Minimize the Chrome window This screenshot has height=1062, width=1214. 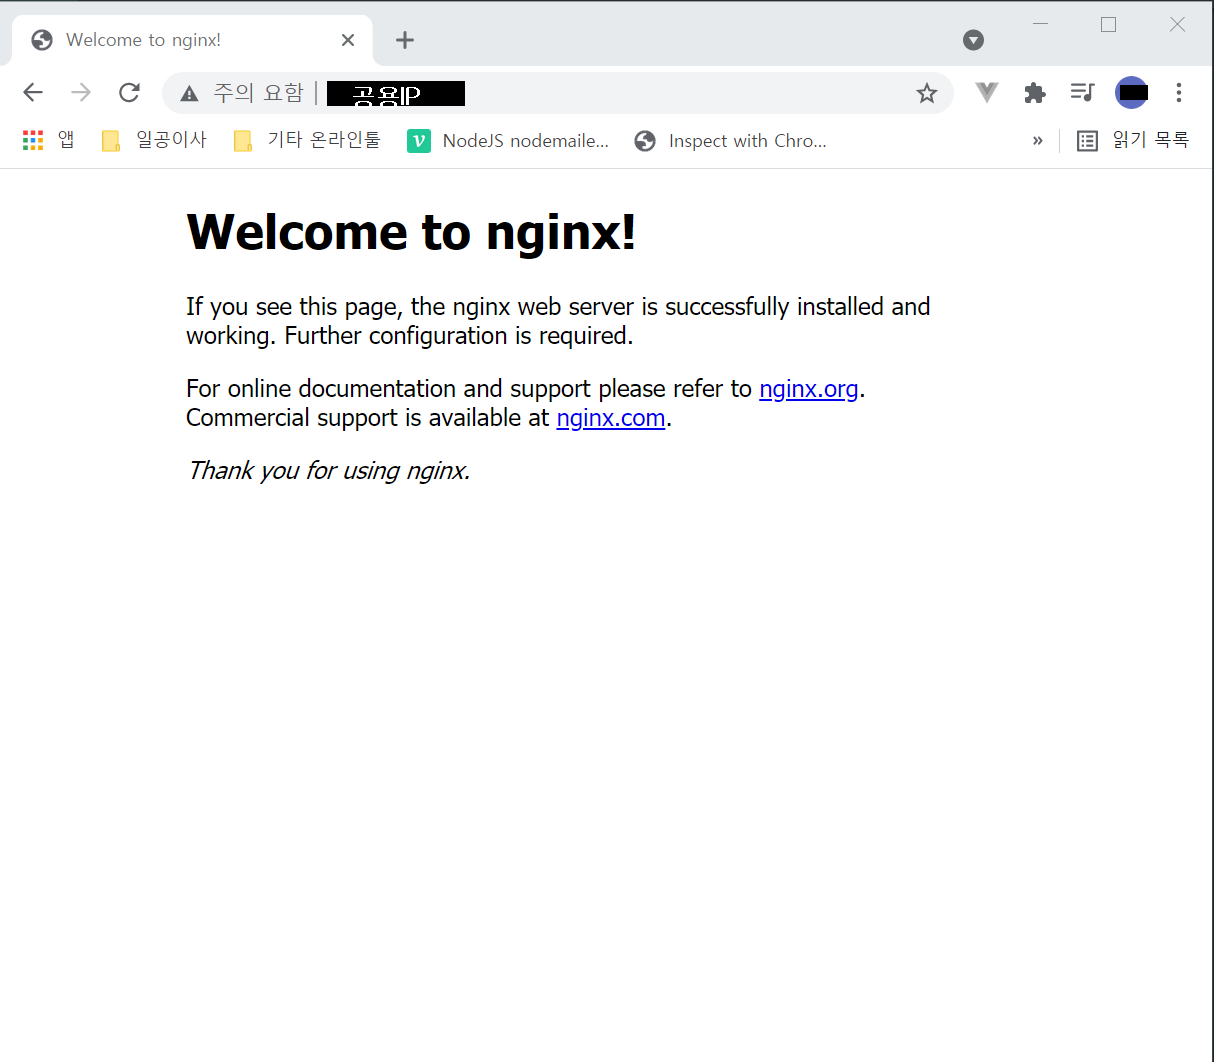point(1040,24)
